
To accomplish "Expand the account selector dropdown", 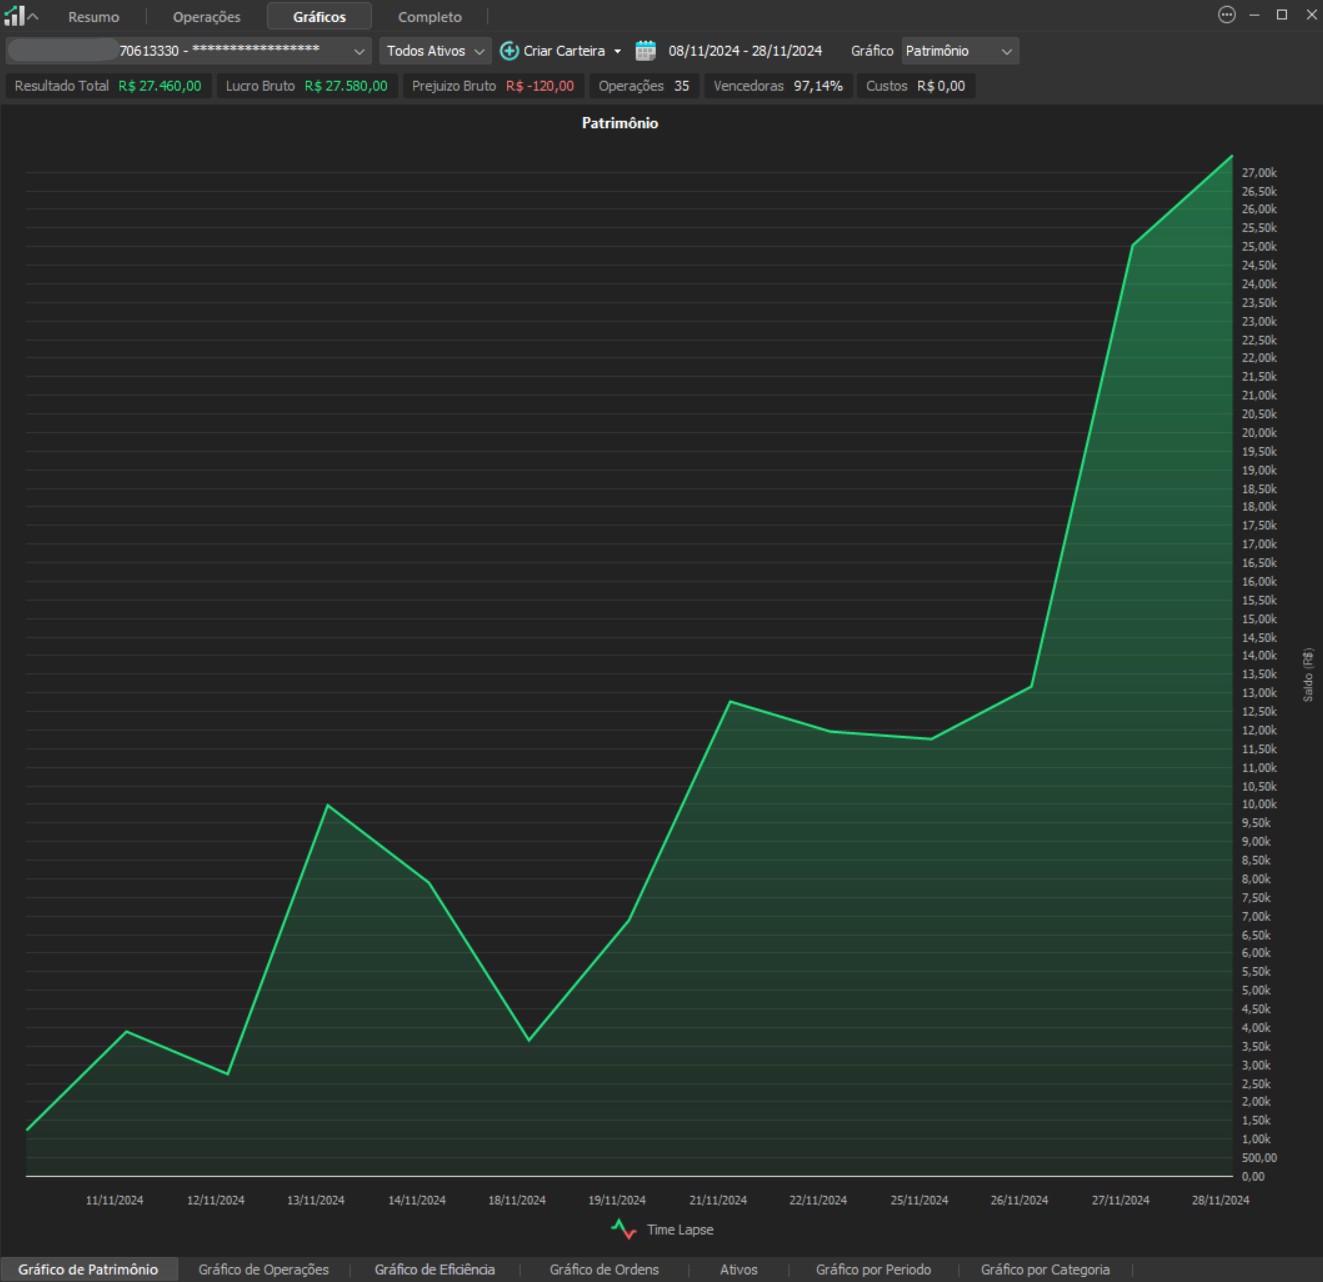I will pos(359,51).
